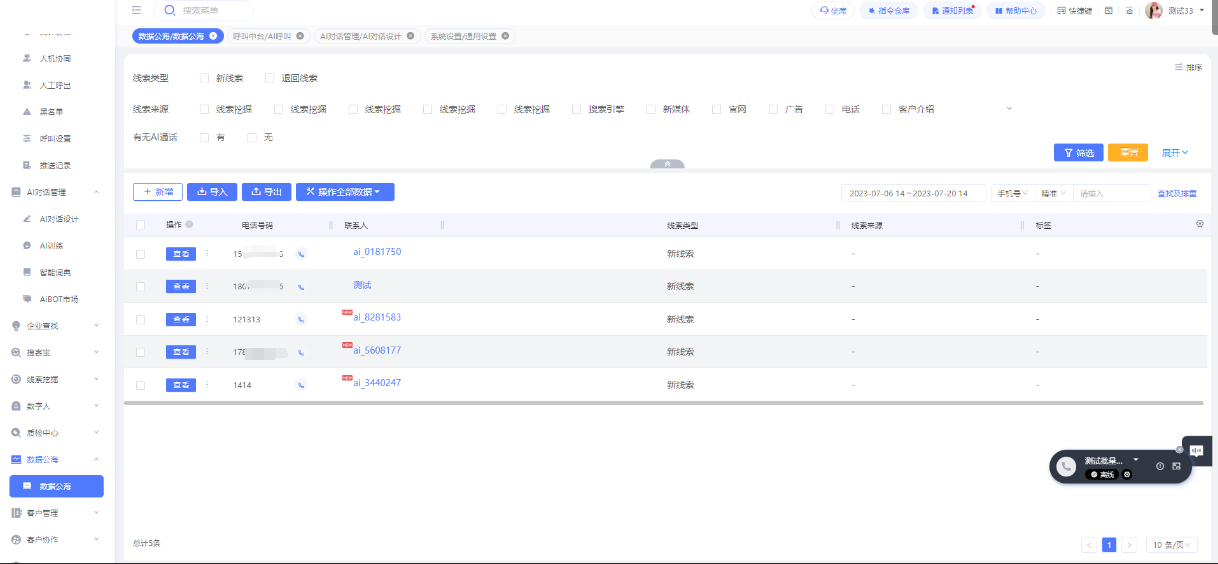The image size is (1218, 564).
Task: Click the phone icon in the floating call widget
Action: (1067, 466)
